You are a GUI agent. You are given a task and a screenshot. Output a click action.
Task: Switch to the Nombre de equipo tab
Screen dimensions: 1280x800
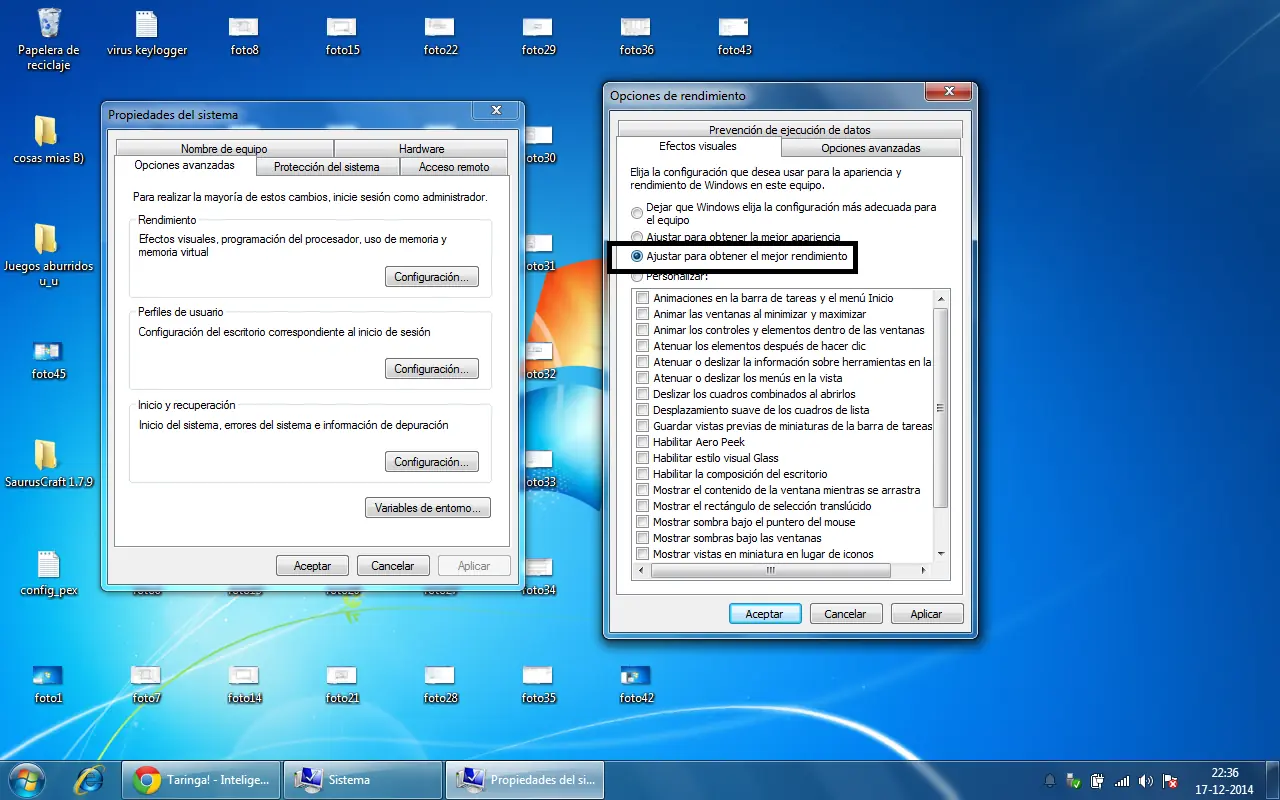coord(224,149)
